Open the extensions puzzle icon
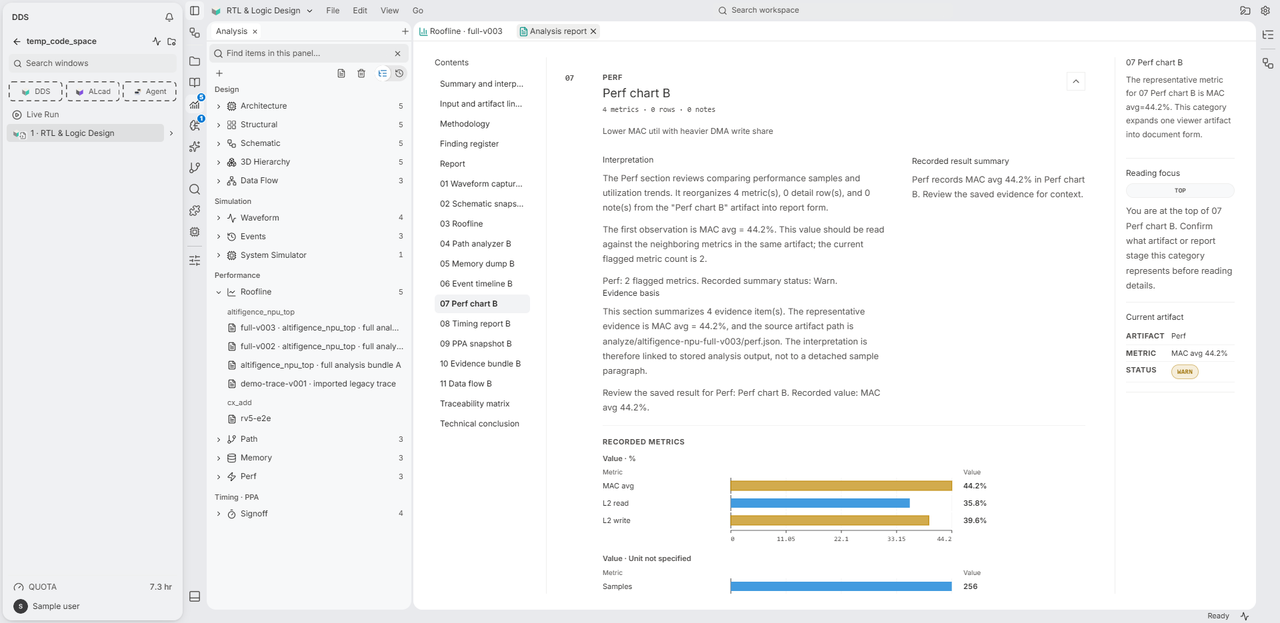Viewport: 1280px width, 623px height. 194,211
